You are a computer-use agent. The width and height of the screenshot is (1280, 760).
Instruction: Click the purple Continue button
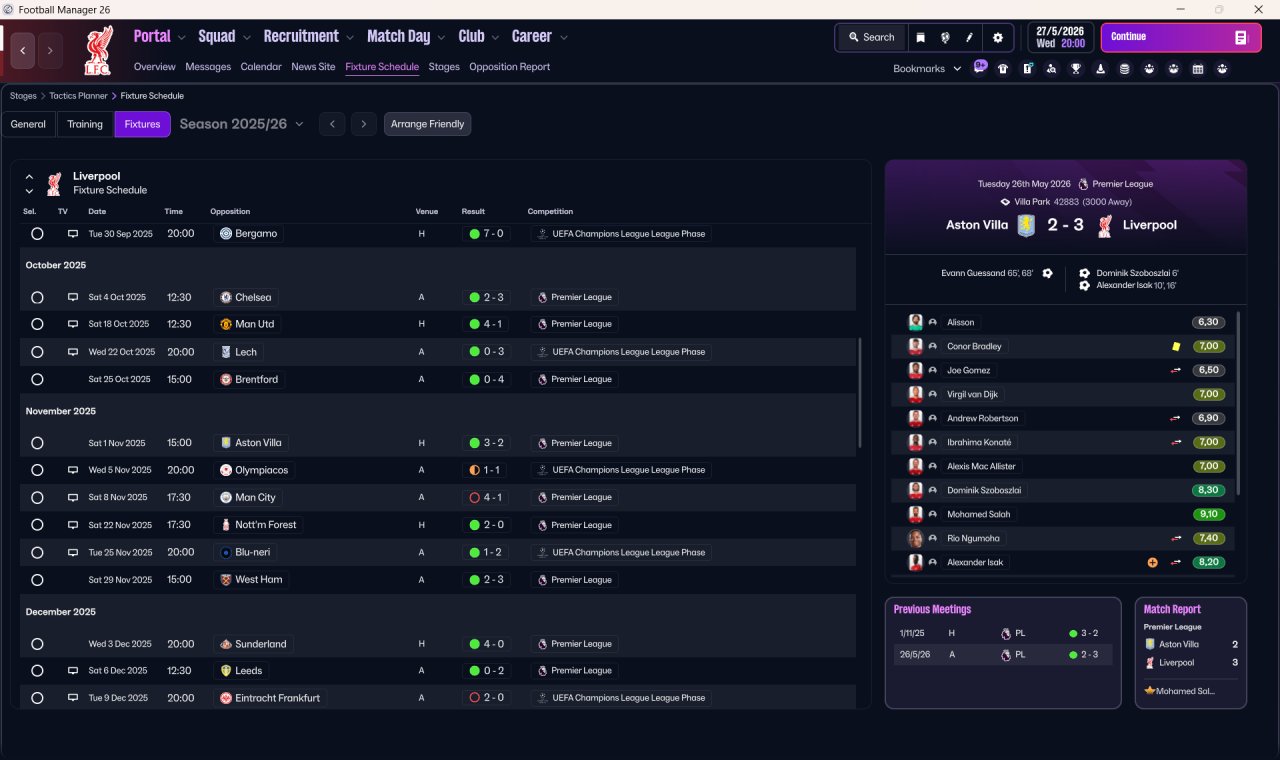(1181, 37)
